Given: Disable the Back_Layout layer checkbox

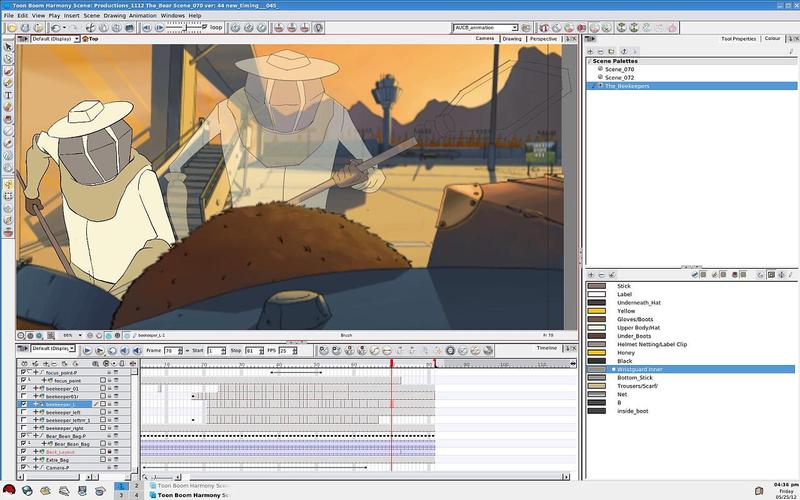Looking at the screenshot, I should pyautogui.click(x=23, y=452).
